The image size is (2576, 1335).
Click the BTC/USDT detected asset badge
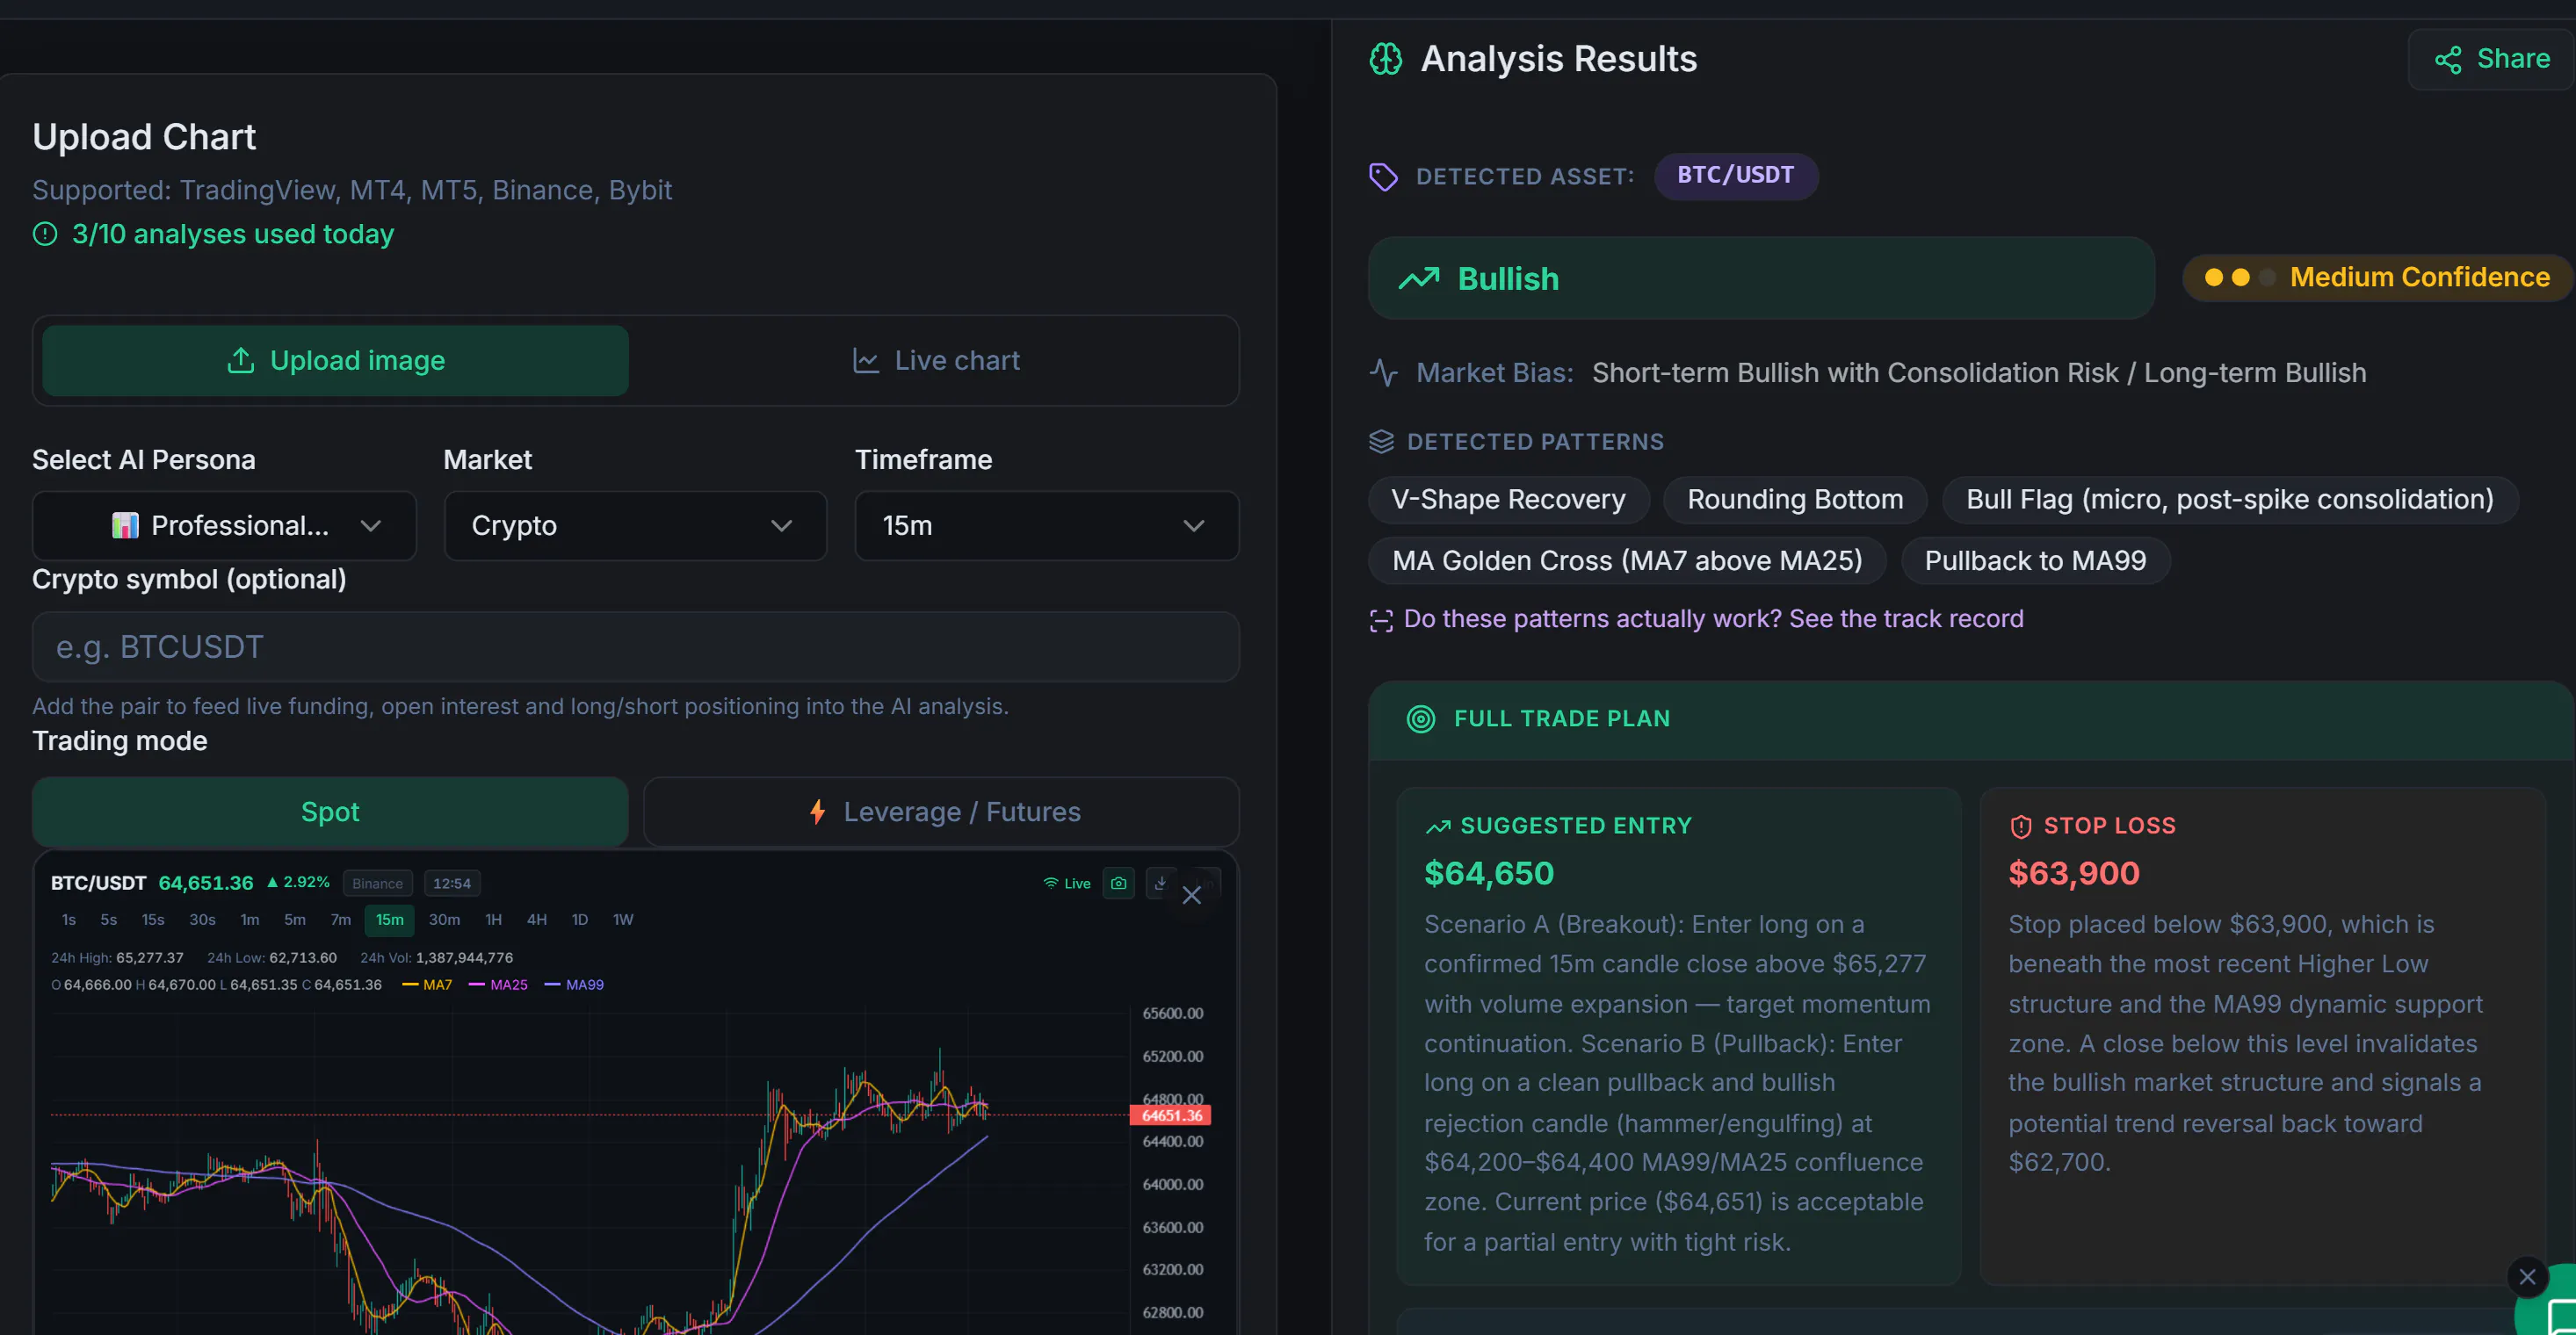click(x=1735, y=176)
